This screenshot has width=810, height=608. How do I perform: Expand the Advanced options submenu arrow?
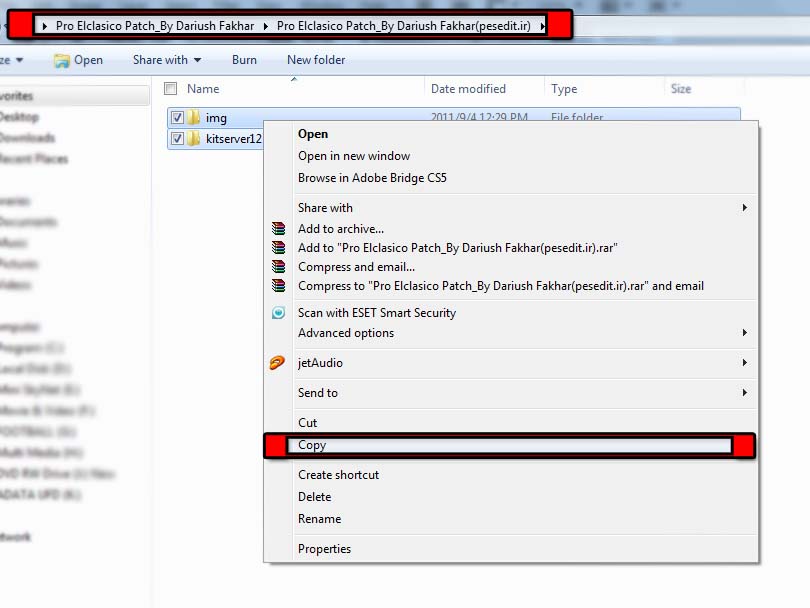[744, 333]
